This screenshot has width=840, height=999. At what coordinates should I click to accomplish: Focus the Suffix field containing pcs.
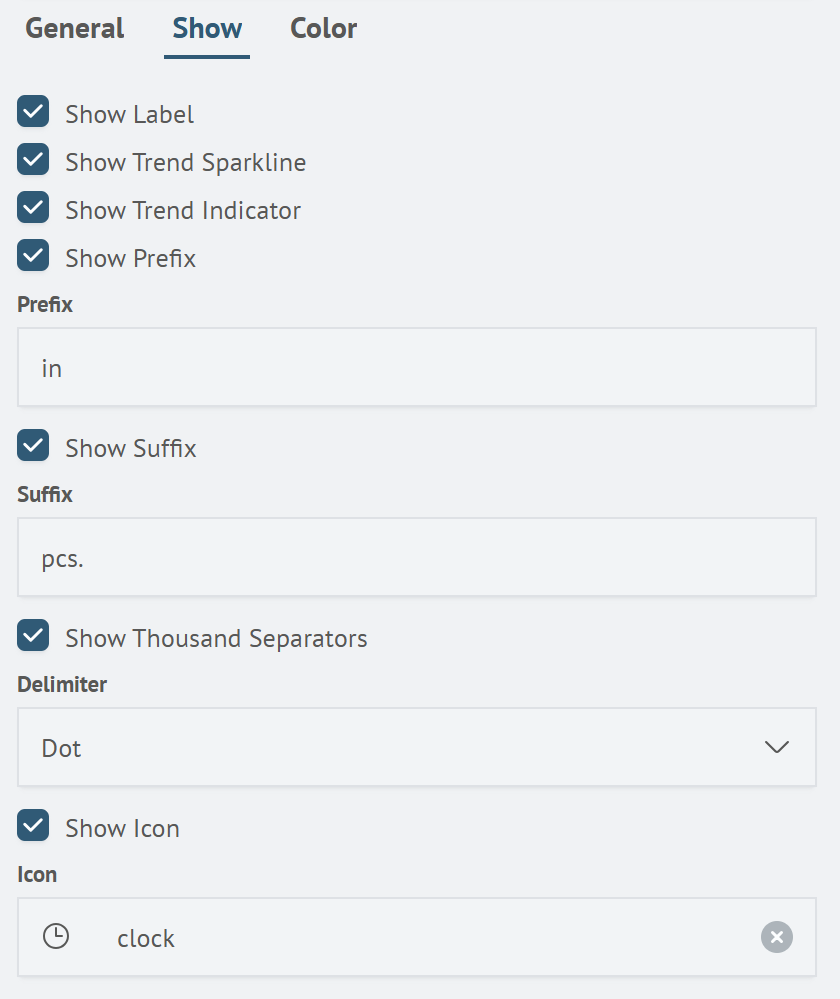tap(416, 557)
